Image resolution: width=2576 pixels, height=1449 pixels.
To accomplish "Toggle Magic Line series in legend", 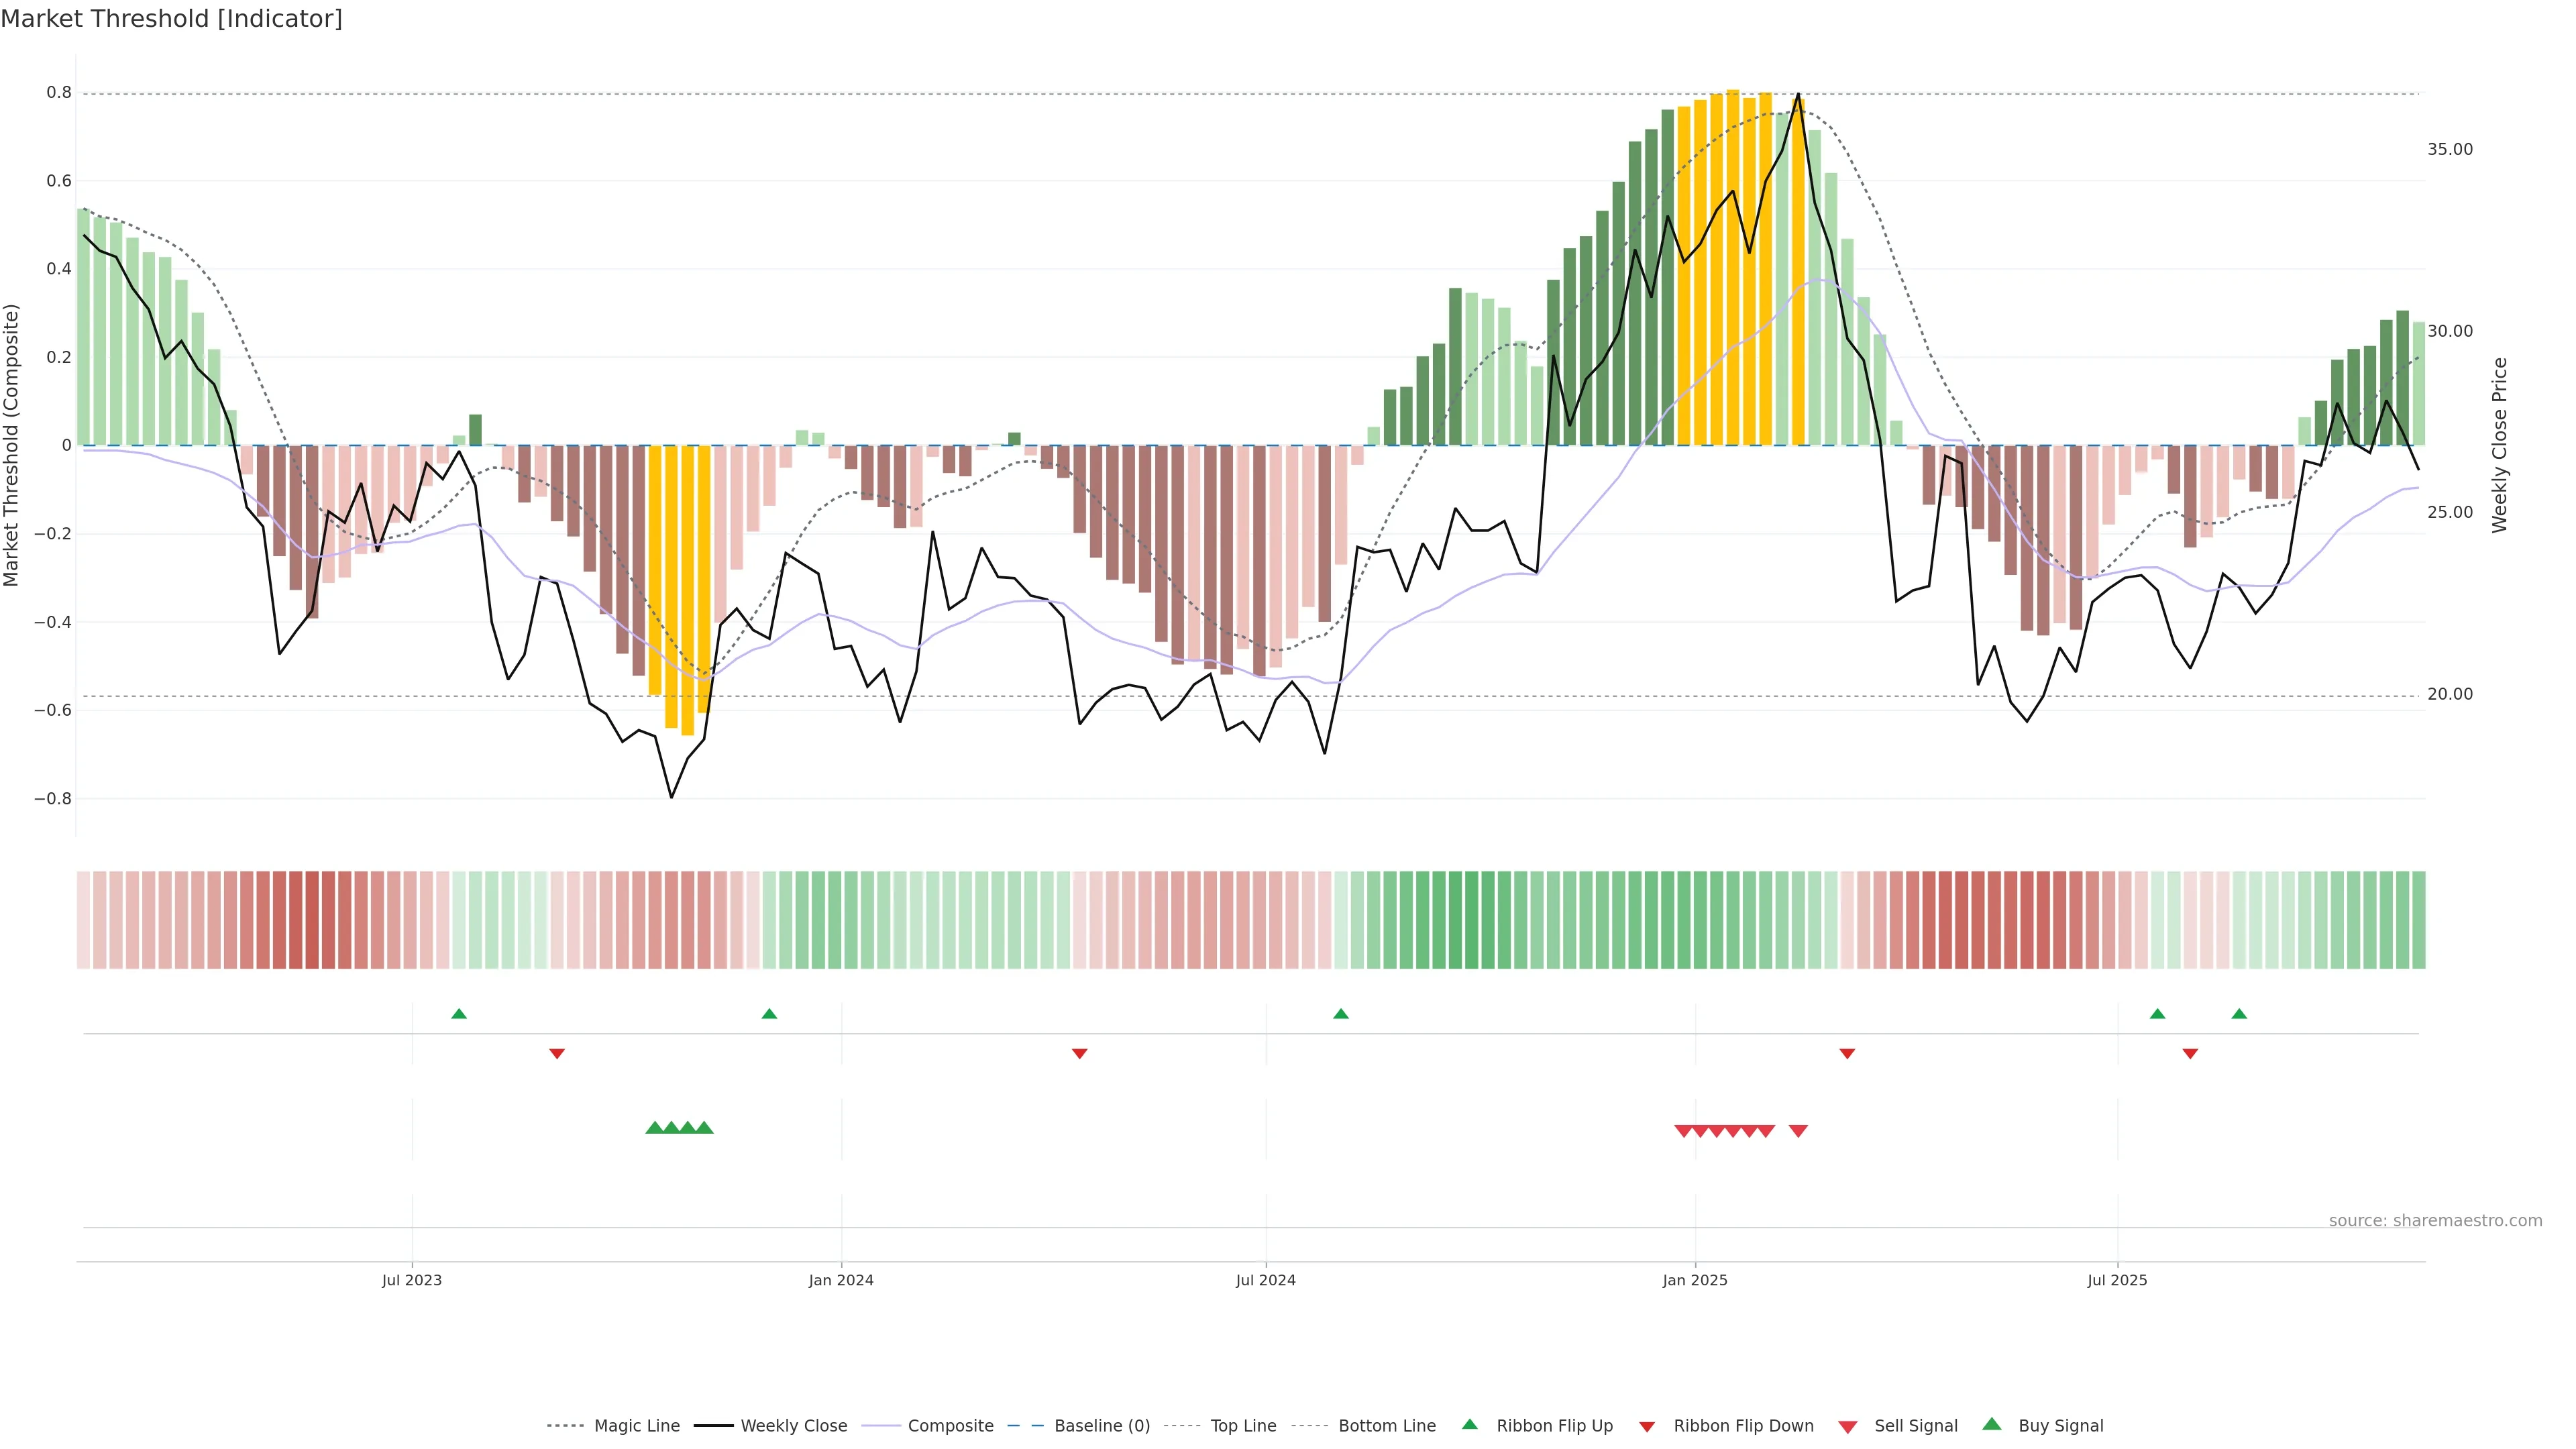I will pos(636,1426).
